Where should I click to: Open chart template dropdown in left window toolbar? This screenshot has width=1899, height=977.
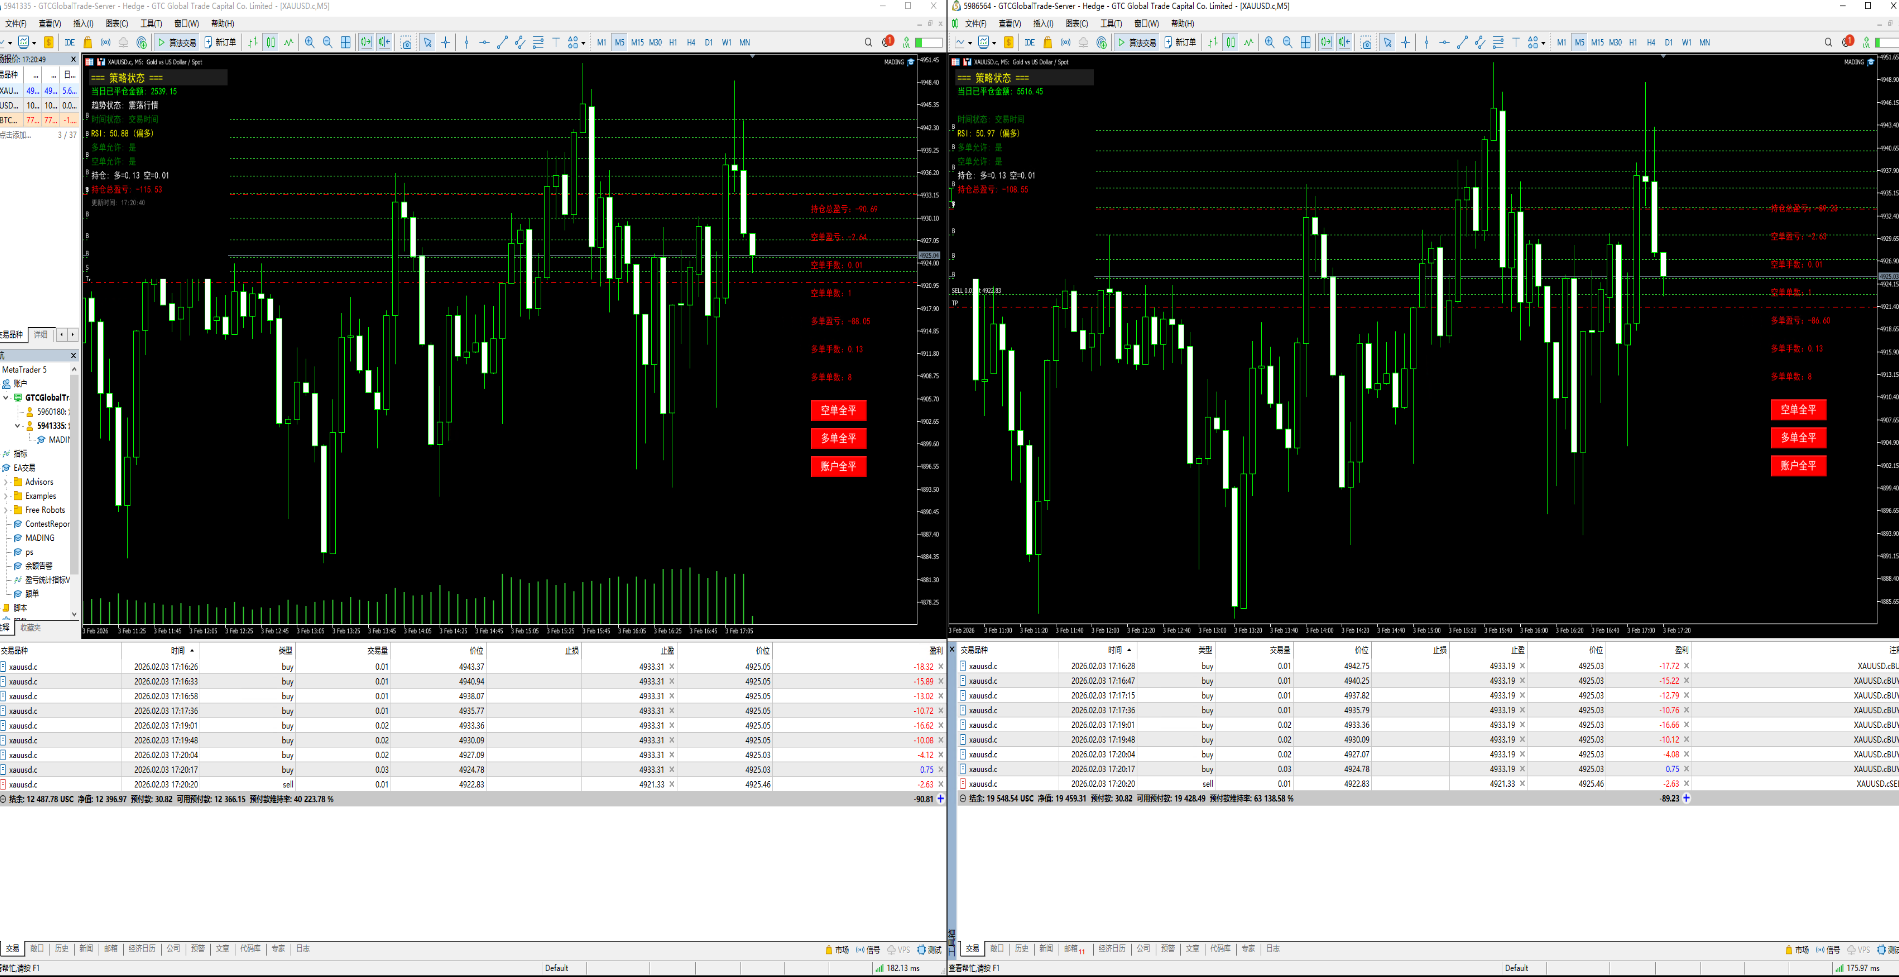[x=34, y=43]
